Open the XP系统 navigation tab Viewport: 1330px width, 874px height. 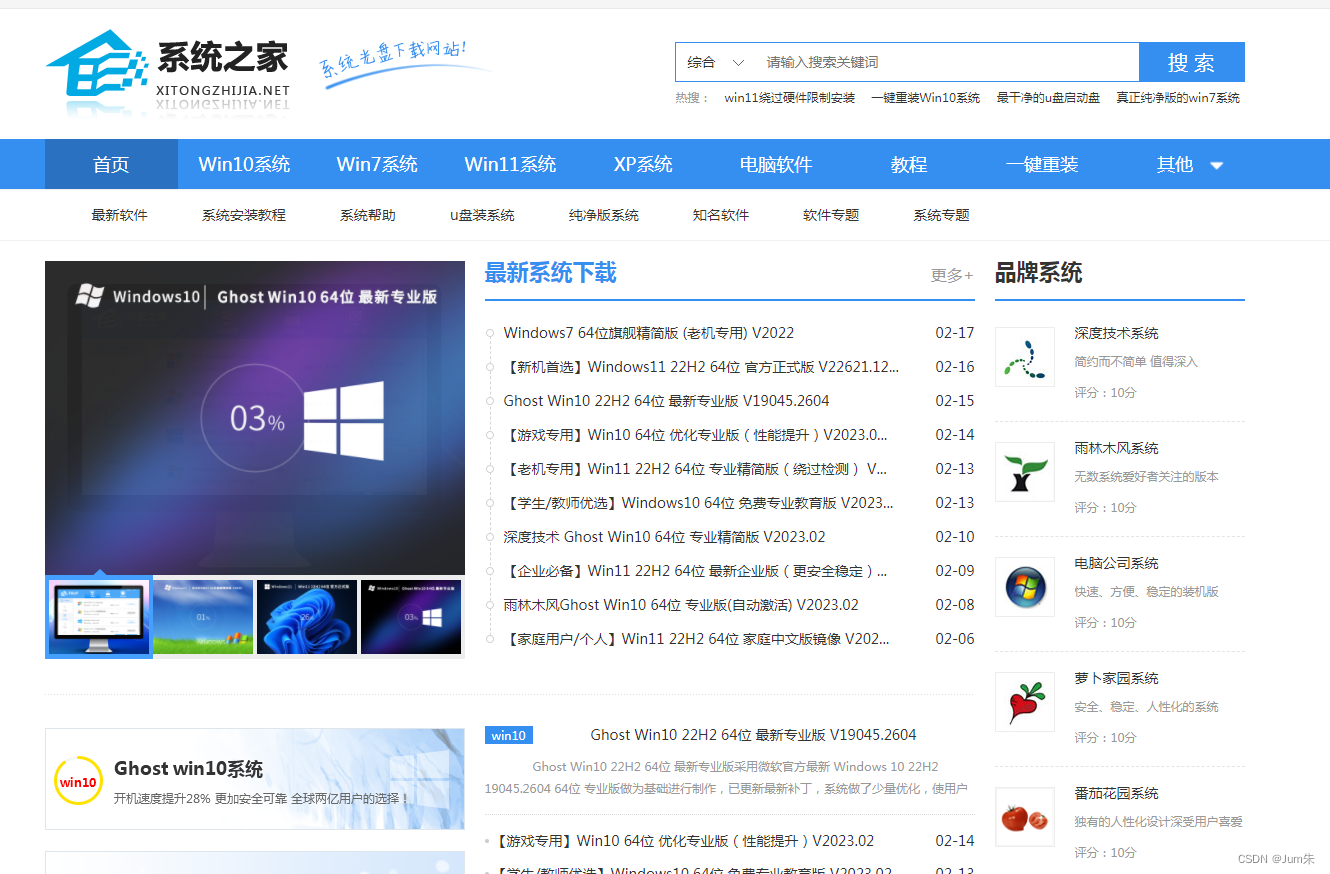(x=643, y=164)
